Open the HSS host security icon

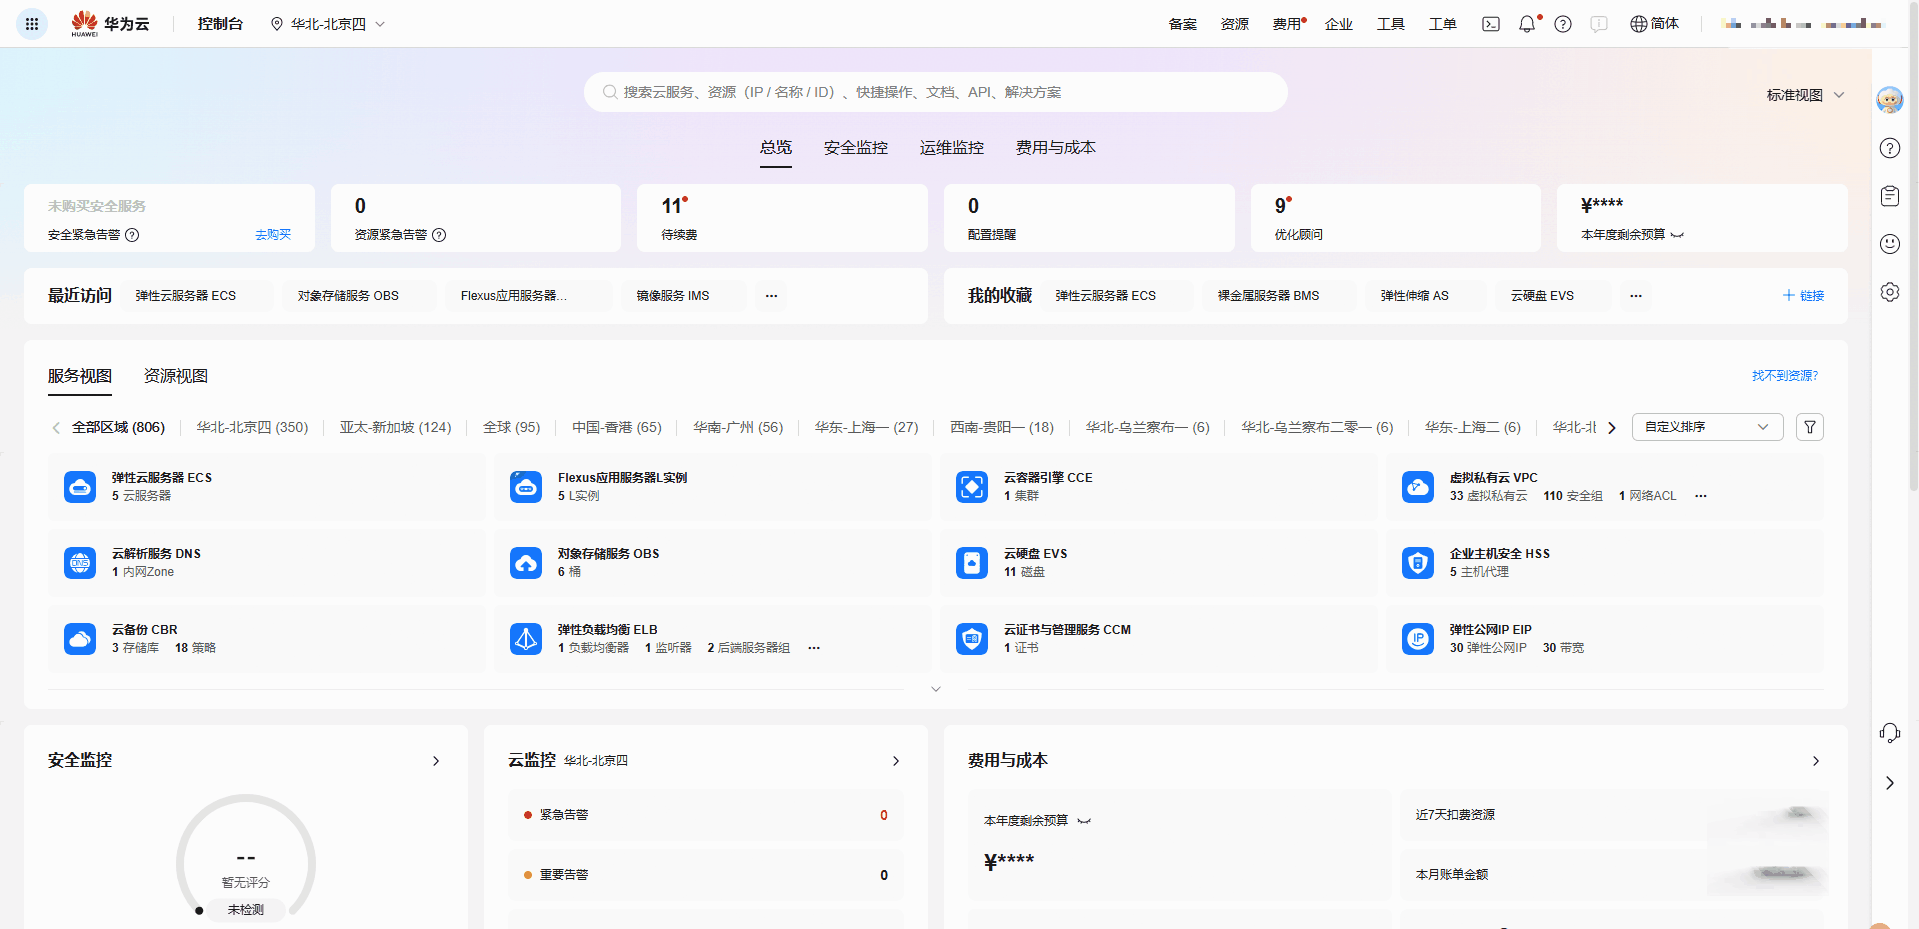(x=1418, y=563)
